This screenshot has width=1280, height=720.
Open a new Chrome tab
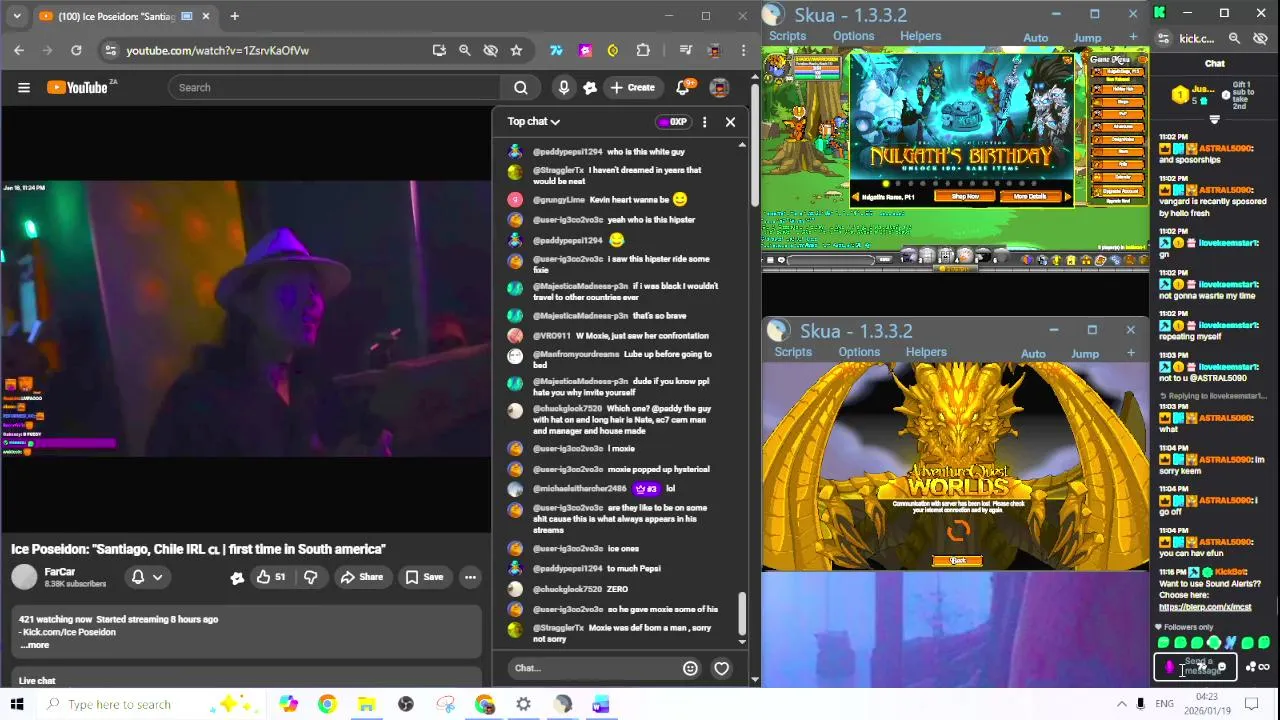[x=234, y=16]
